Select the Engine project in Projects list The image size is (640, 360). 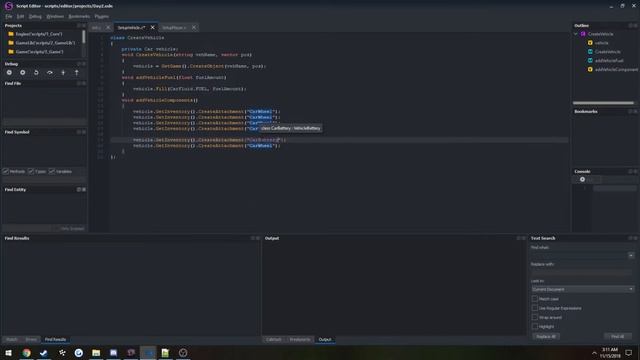39,34
